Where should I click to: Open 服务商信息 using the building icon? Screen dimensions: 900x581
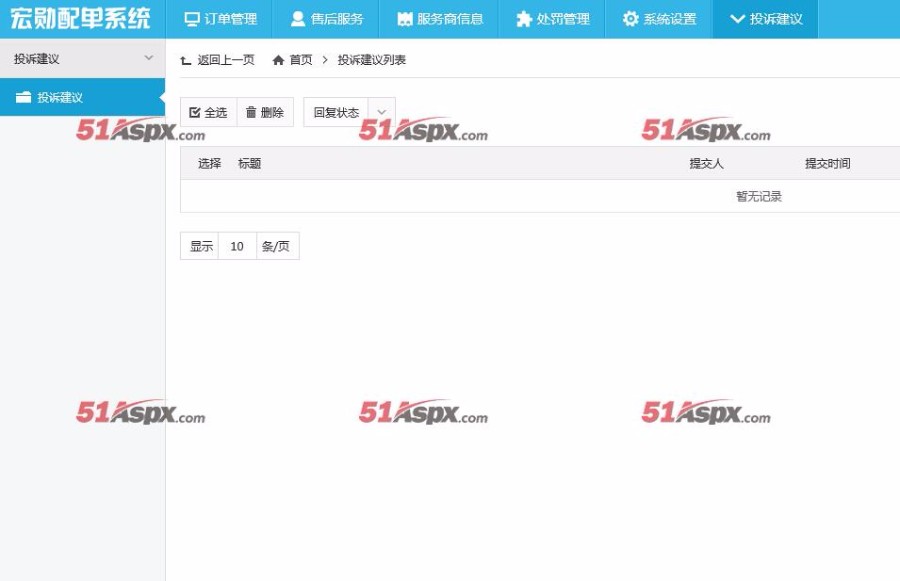tap(403, 18)
